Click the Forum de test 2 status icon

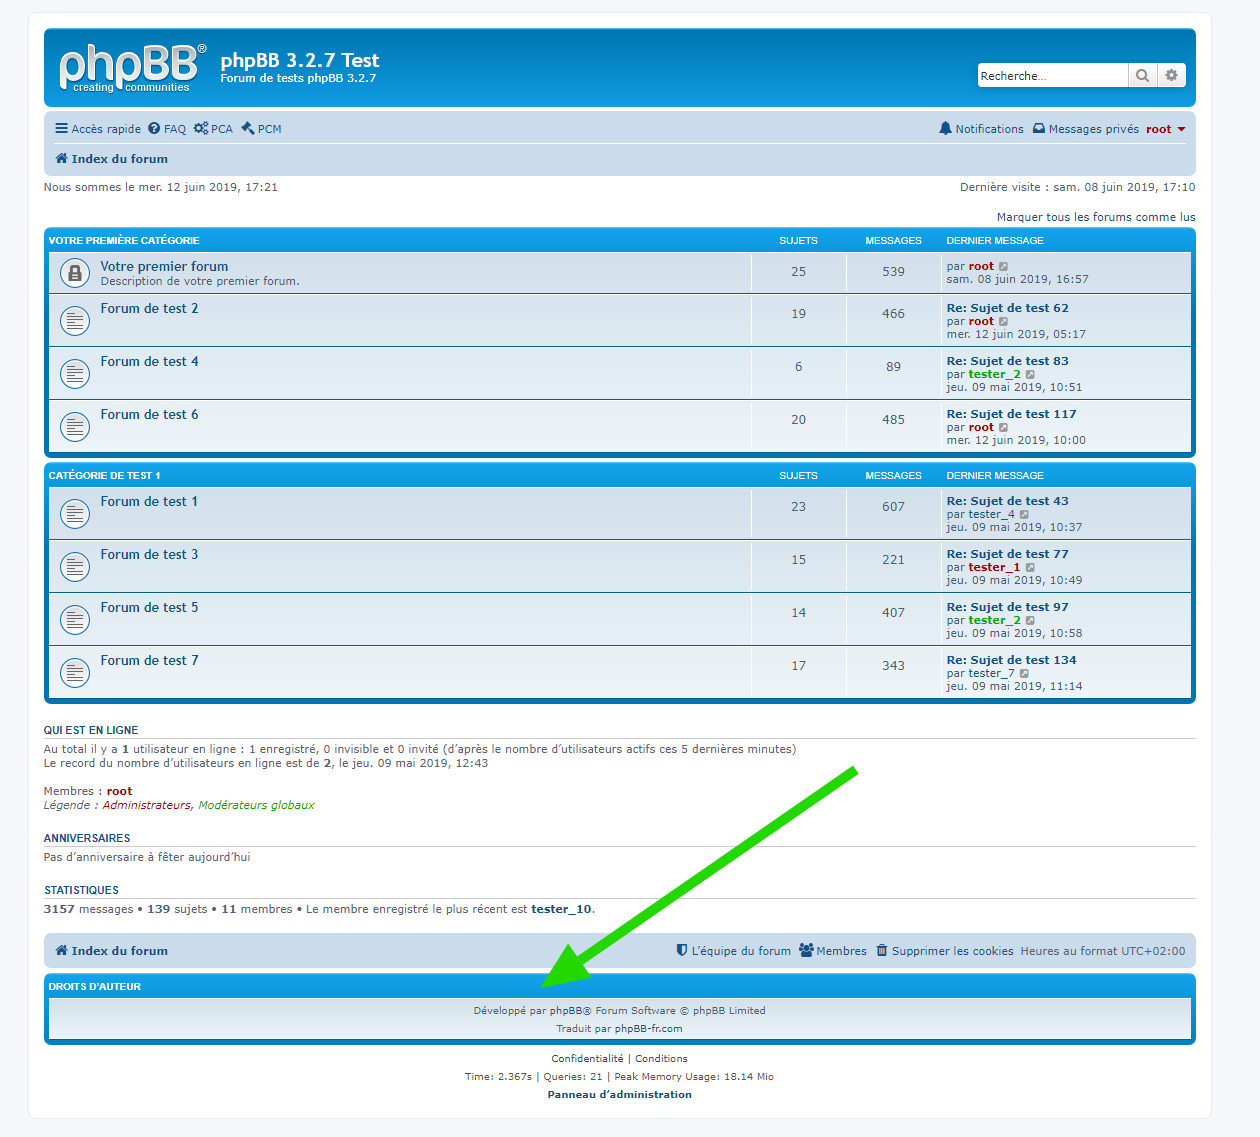[x=75, y=320]
